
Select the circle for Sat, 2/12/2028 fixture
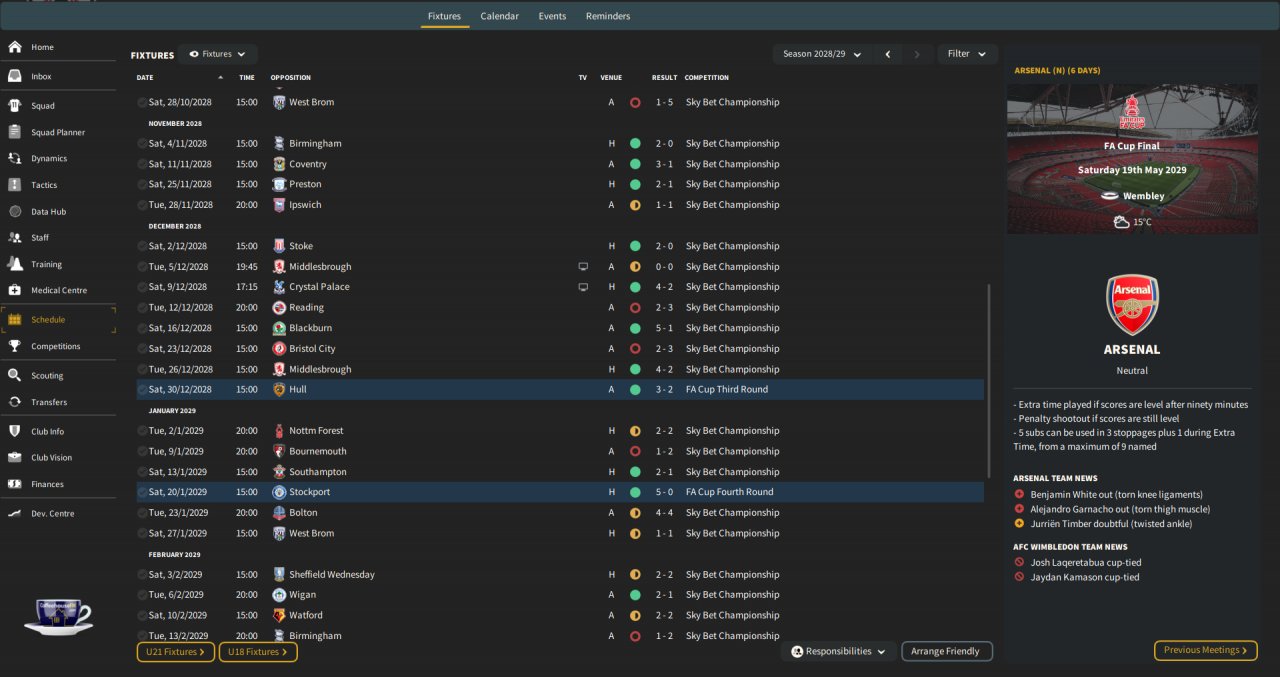click(x=142, y=246)
